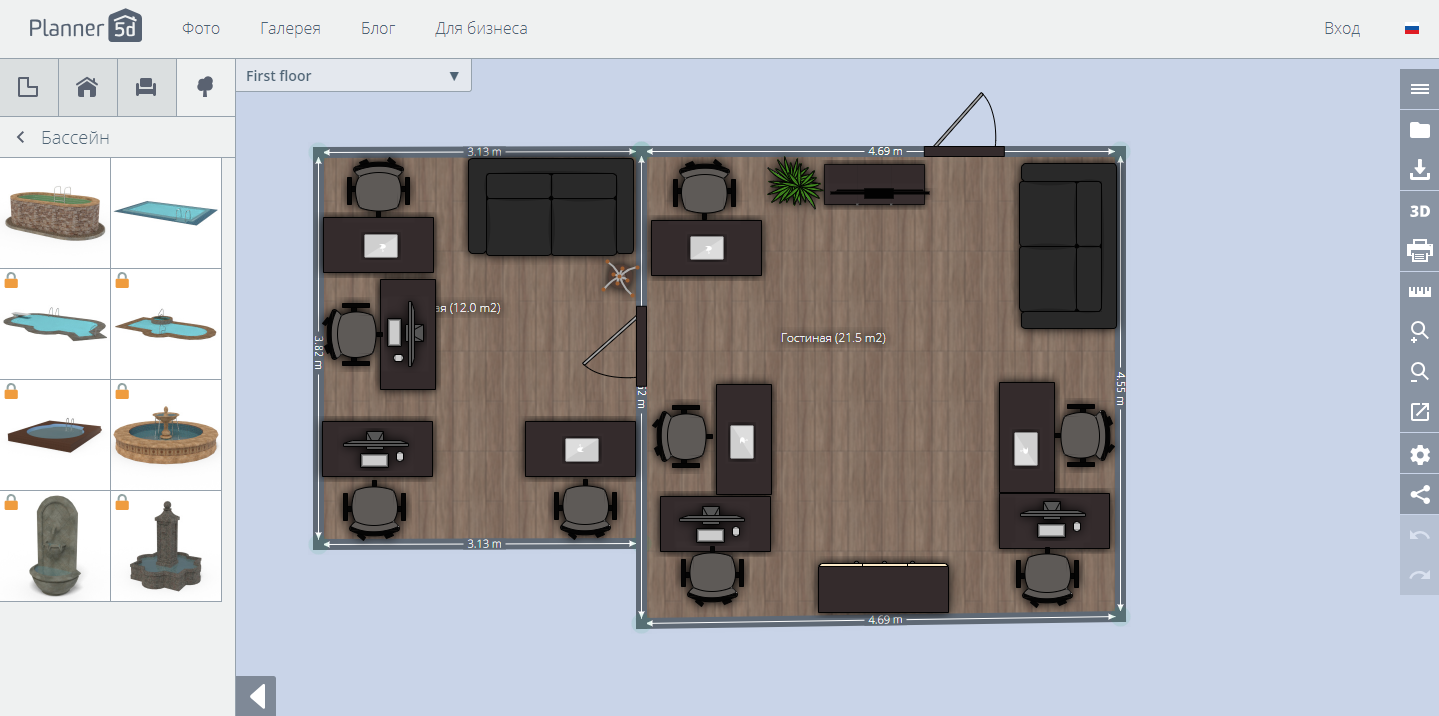The width and height of the screenshot is (1439, 716).
Task: Open the Russian flag language selector
Action: [x=1412, y=29]
